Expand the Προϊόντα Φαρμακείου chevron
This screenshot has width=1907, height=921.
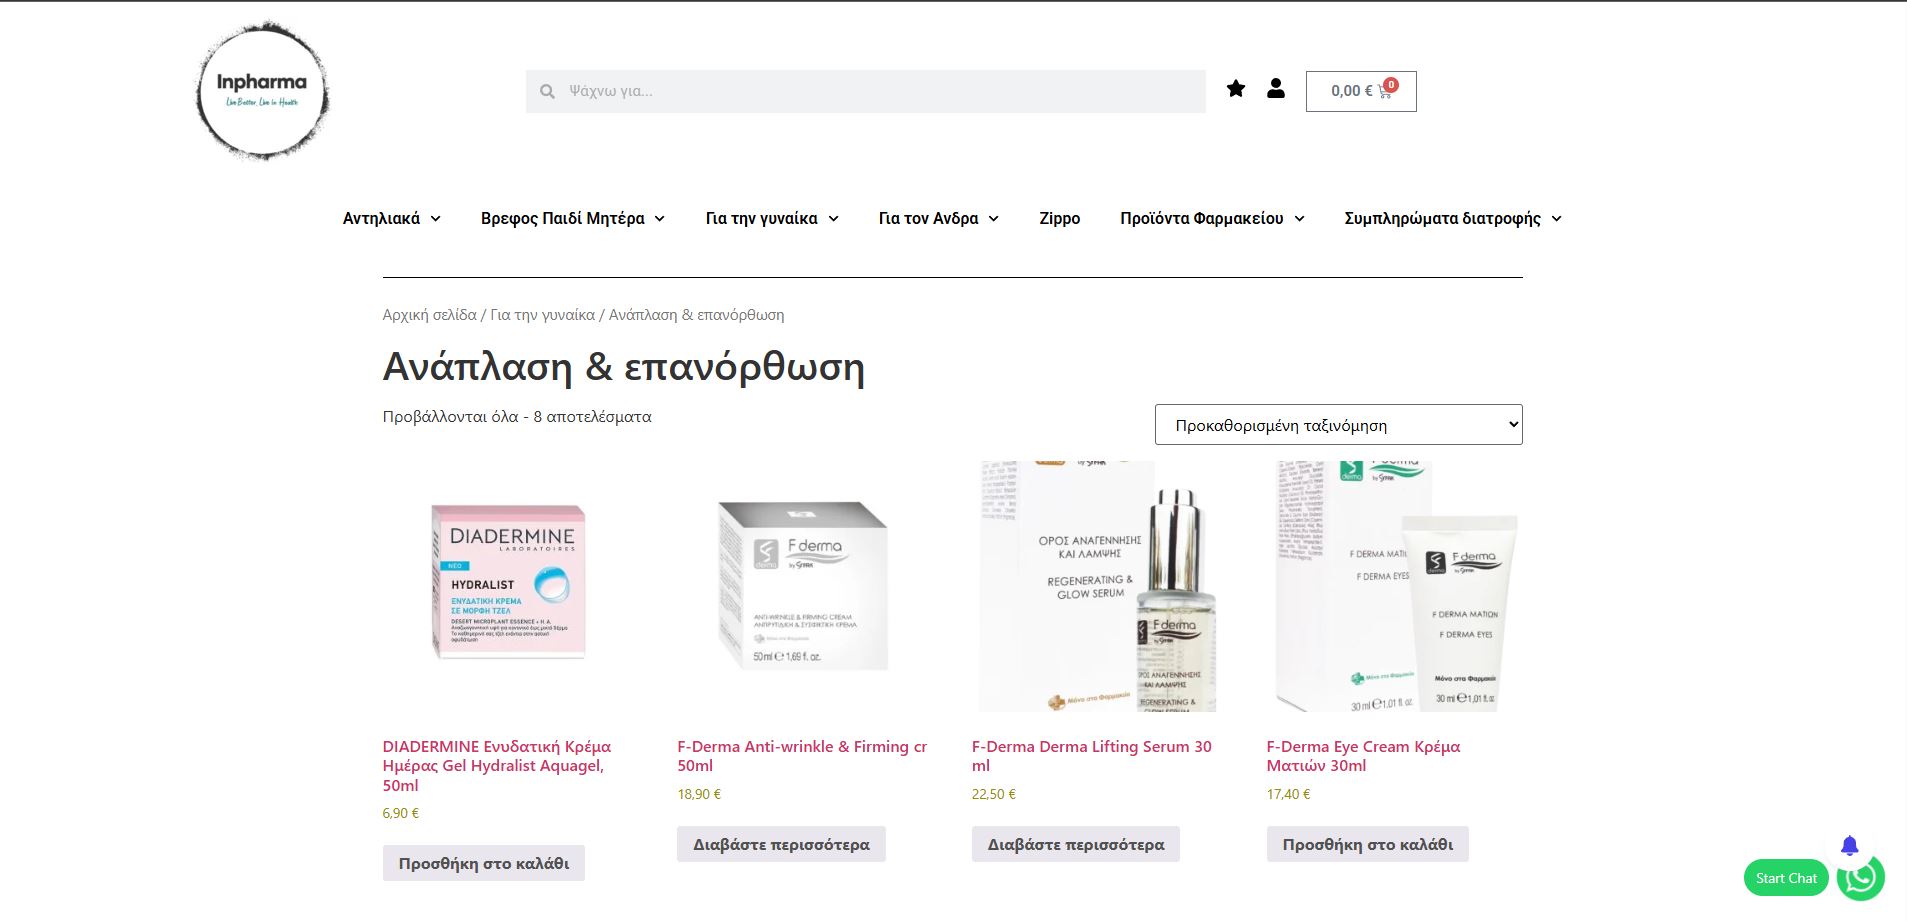point(1300,219)
